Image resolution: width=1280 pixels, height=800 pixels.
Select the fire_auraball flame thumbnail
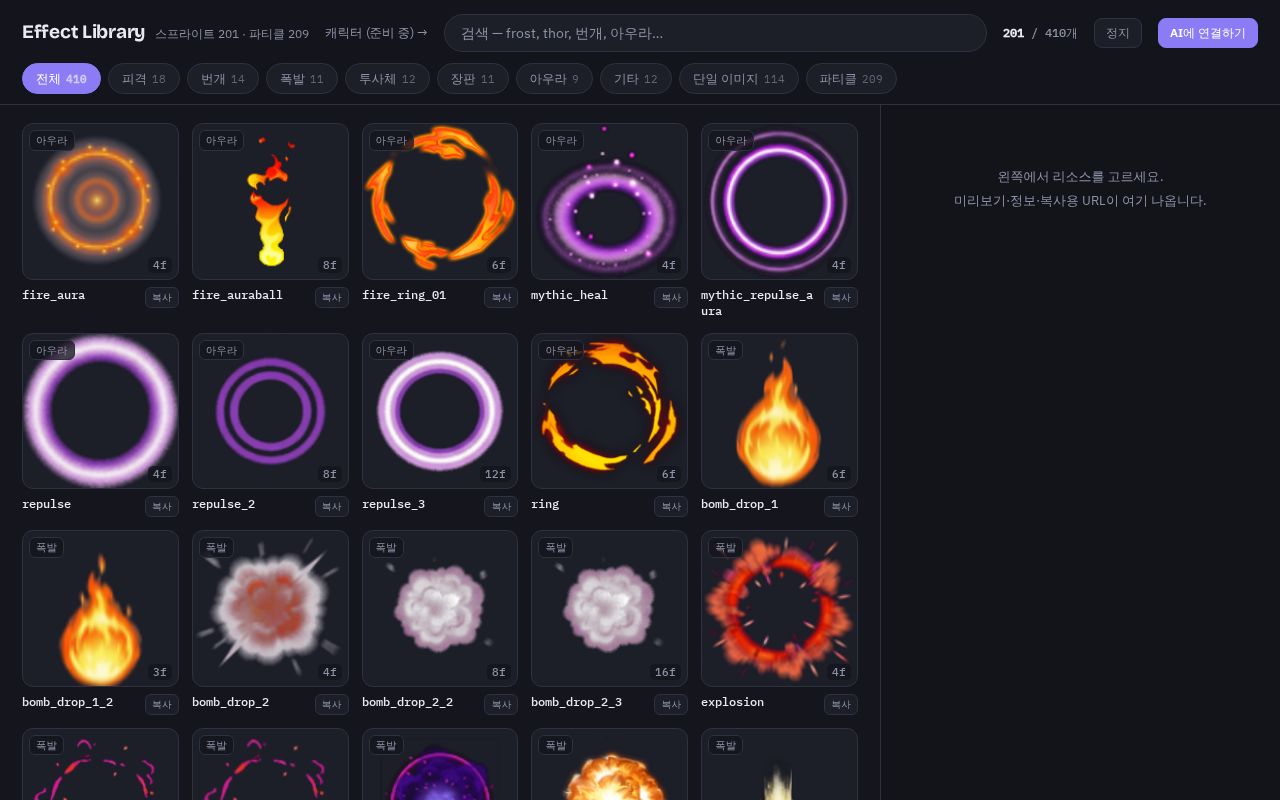[x=270, y=201]
